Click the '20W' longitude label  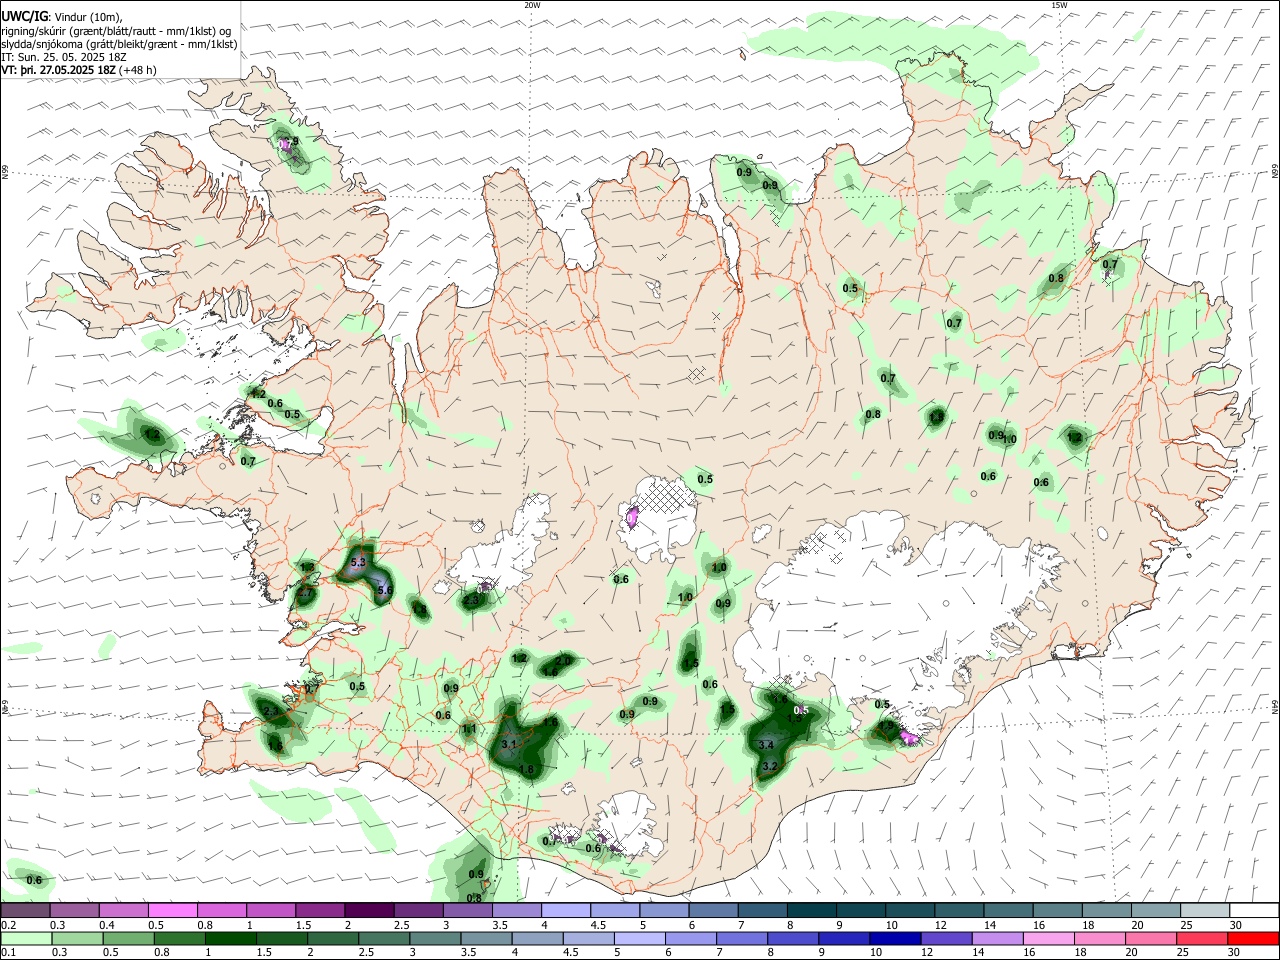click(533, 5)
